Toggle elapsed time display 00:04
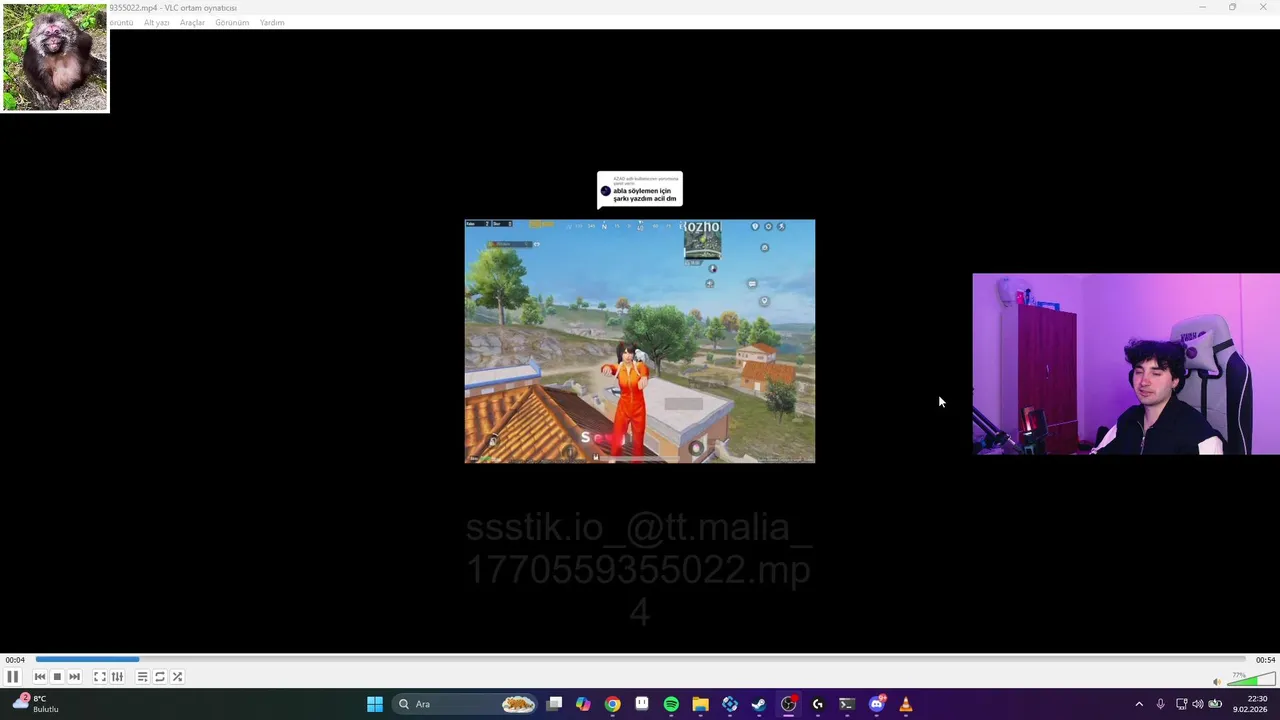The image size is (1280, 720). tap(14, 660)
